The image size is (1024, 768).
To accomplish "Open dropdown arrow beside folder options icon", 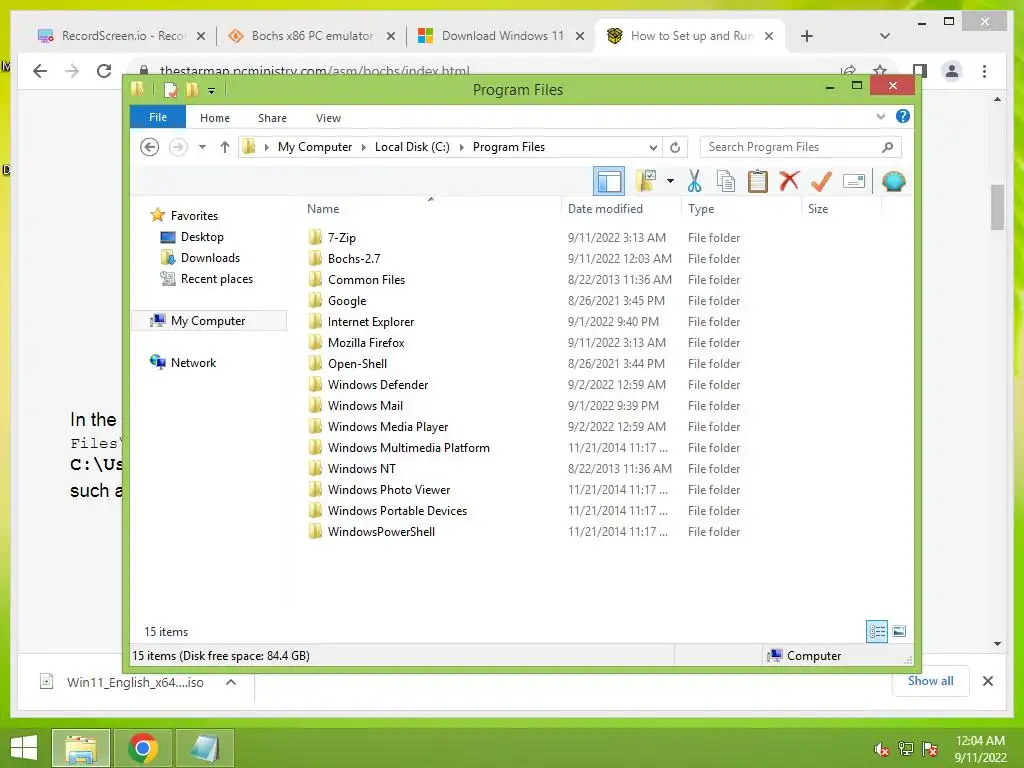I will coord(670,181).
